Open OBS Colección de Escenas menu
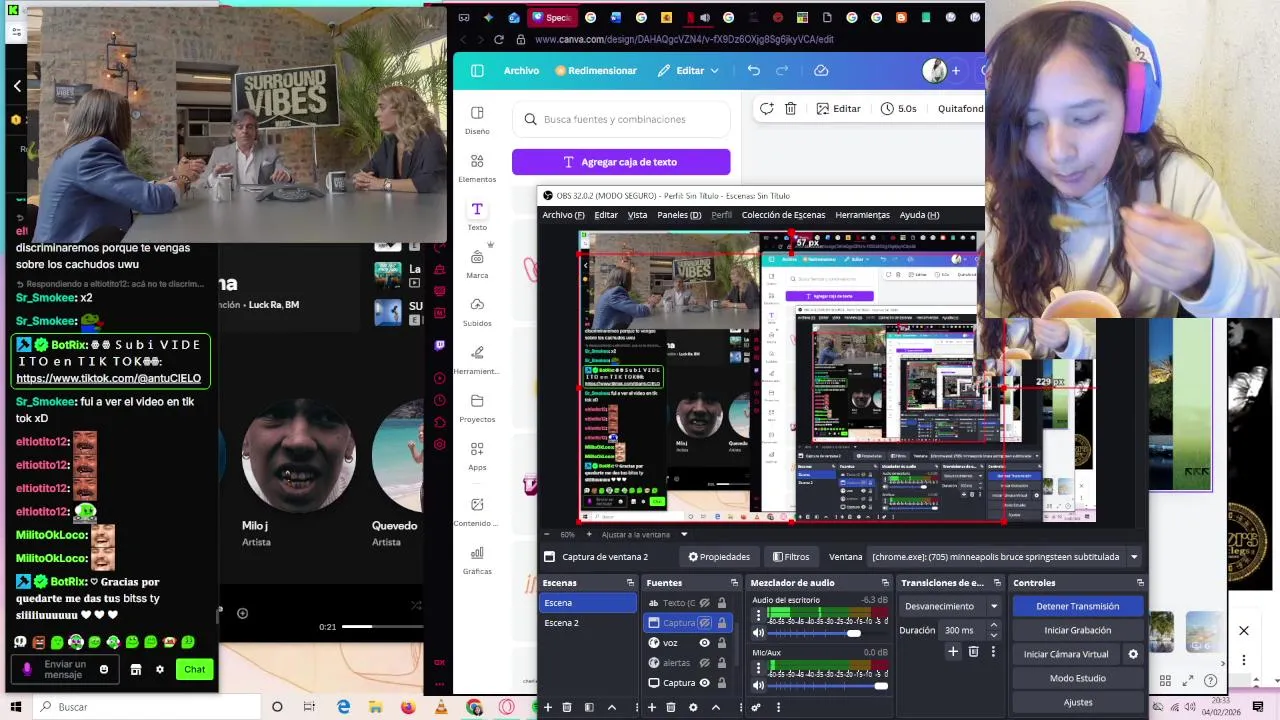This screenshot has width=1280, height=720. tap(783, 215)
